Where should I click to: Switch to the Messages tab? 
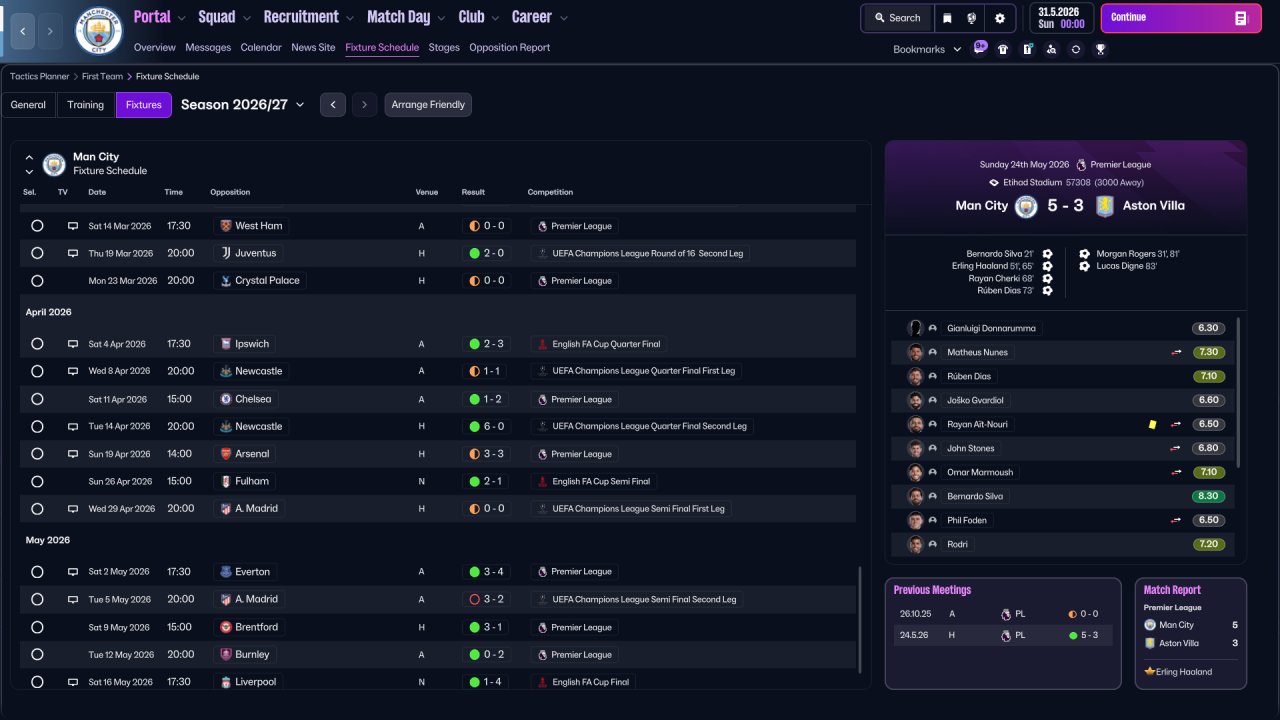pyautogui.click(x=208, y=47)
